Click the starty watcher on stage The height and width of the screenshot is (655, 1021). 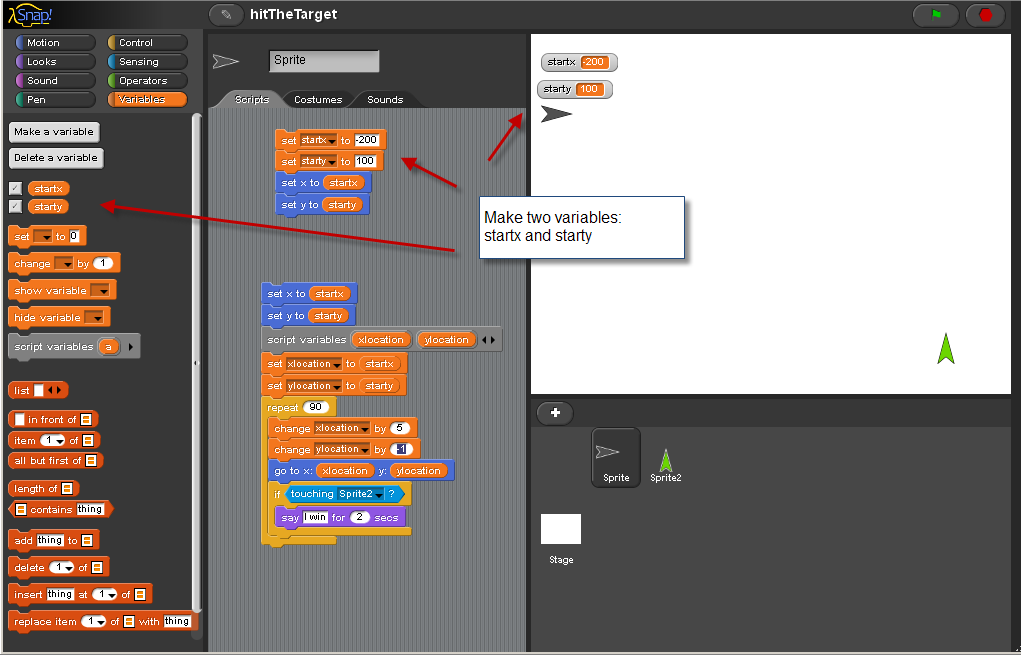pyautogui.click(x=575, y=89)
